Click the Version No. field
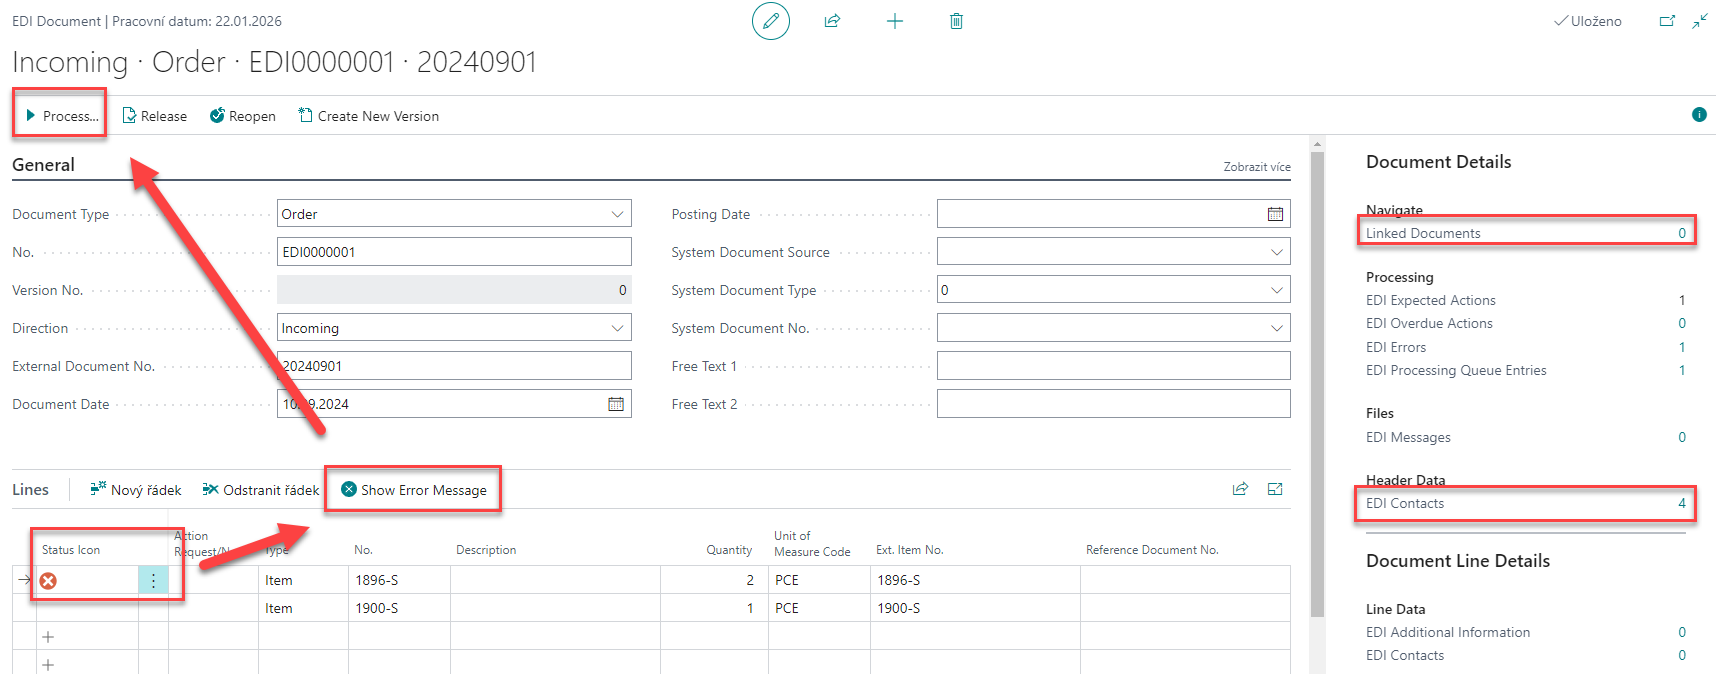The height and width of the screenshot is (674, 1724). [x=454, y=290]
